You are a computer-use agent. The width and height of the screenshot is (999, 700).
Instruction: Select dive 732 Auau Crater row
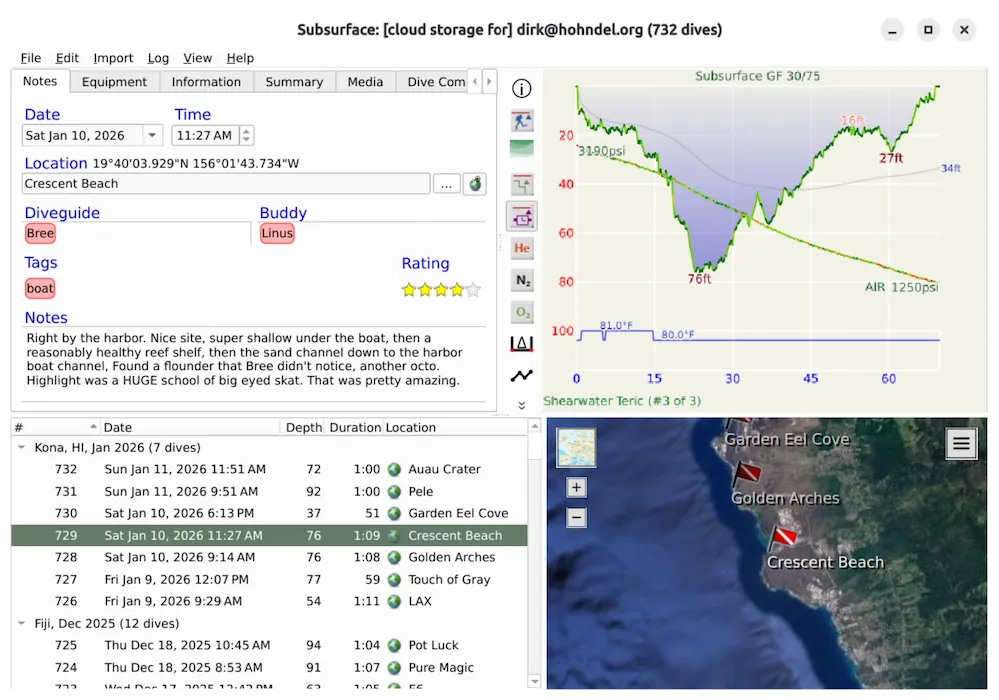click(269, 469)
